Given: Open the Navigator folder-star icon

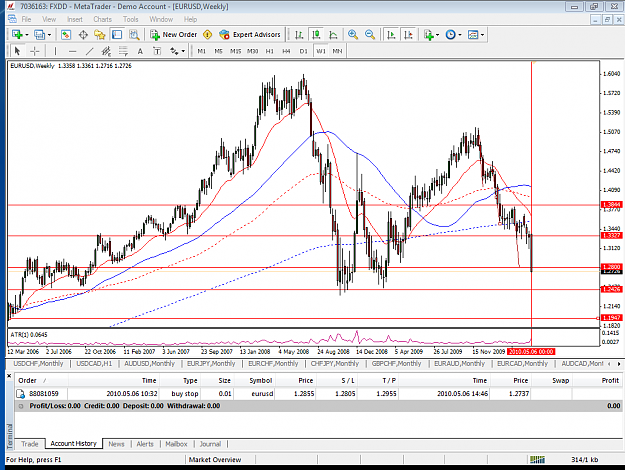Looking at the screenshot, I should pyautogui.click(x=99, y=35).
